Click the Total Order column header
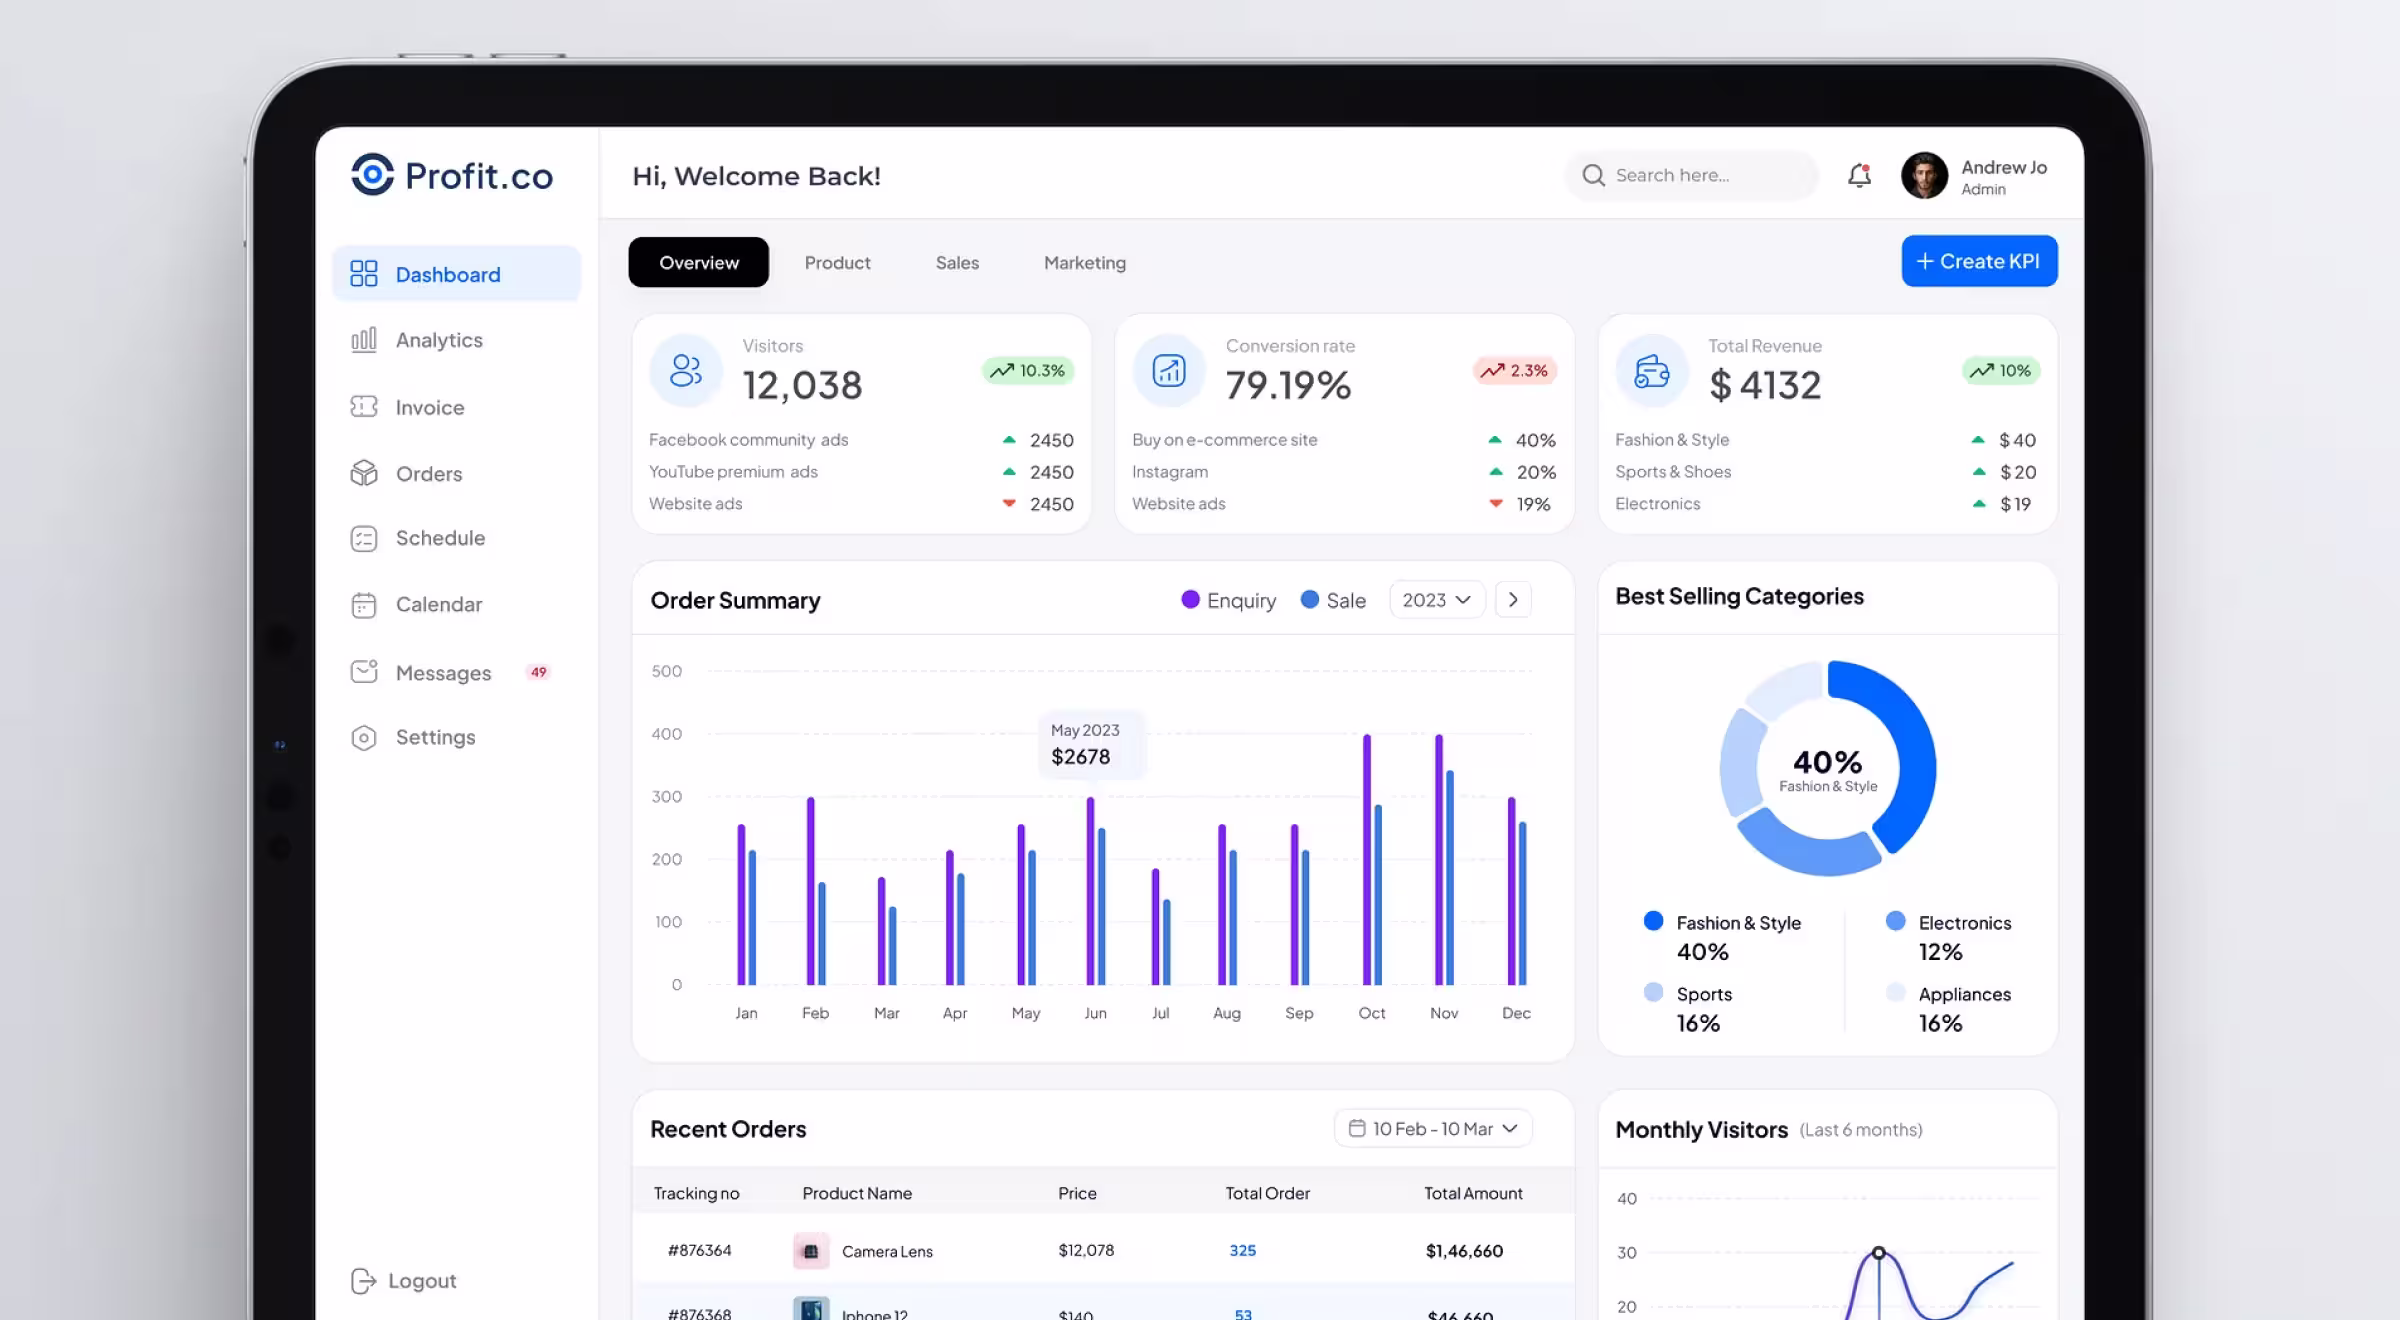Image resolution: width=2400 pixels, height=1320 pixels. click(x=1267, y=1193)
